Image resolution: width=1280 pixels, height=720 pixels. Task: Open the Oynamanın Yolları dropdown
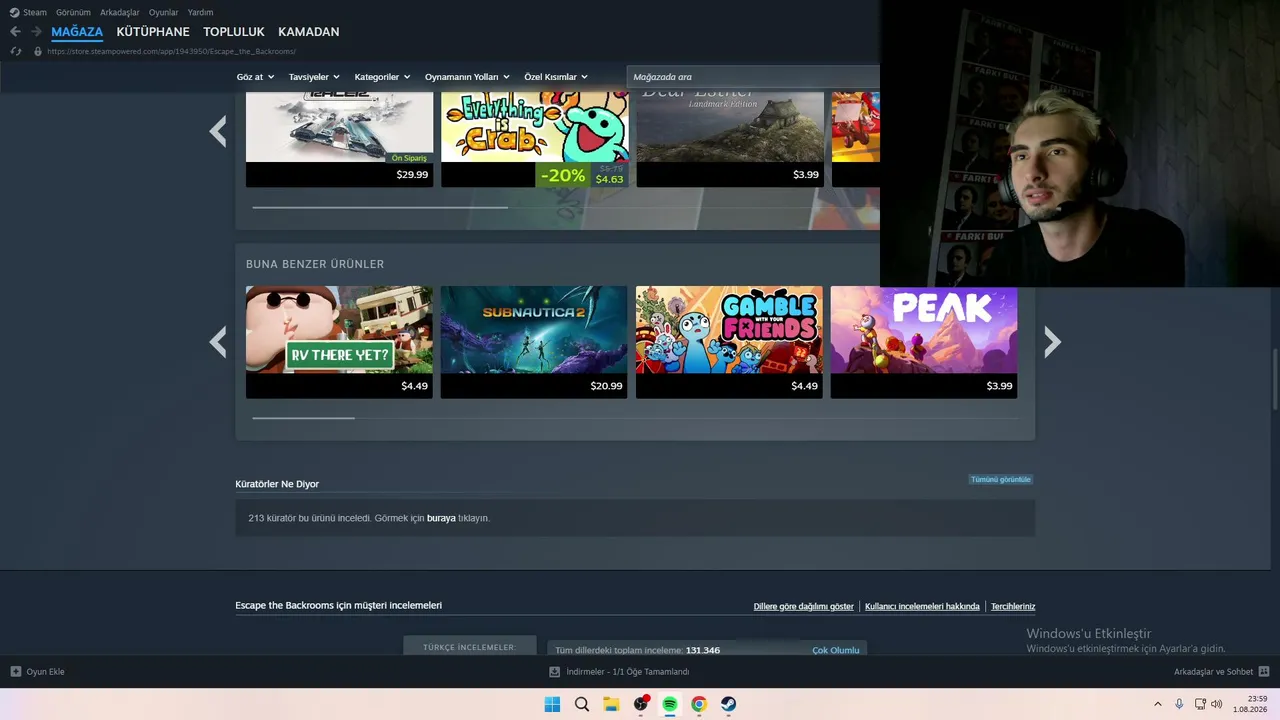click(467, 77)
